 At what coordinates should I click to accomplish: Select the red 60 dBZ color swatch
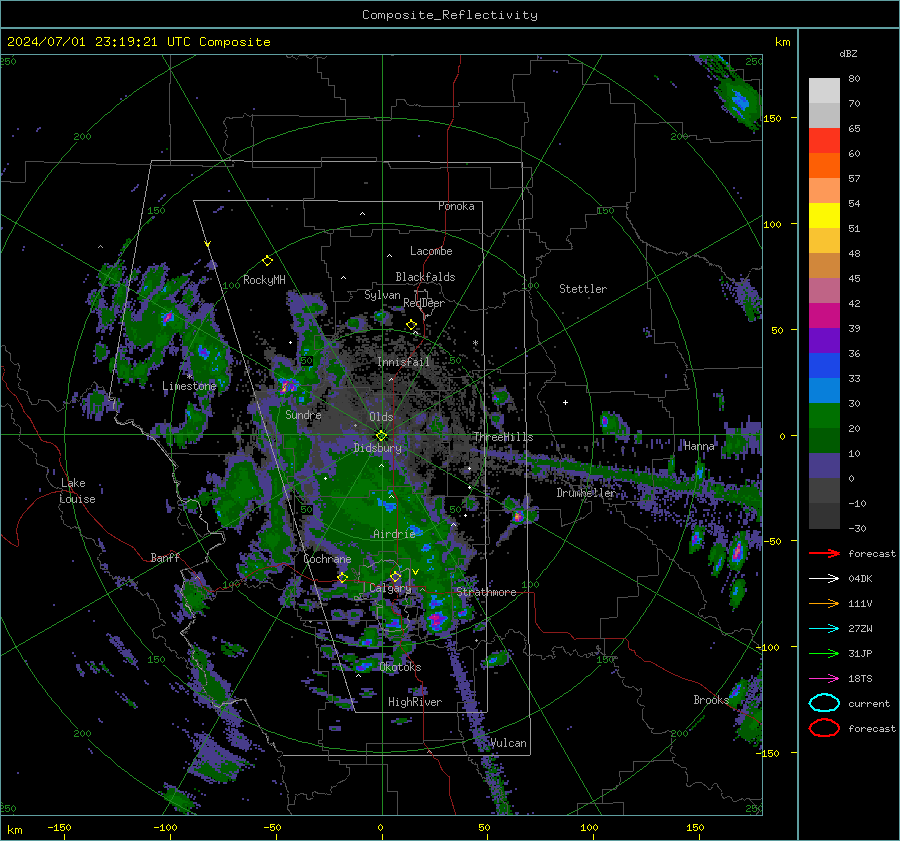(824, 141)
